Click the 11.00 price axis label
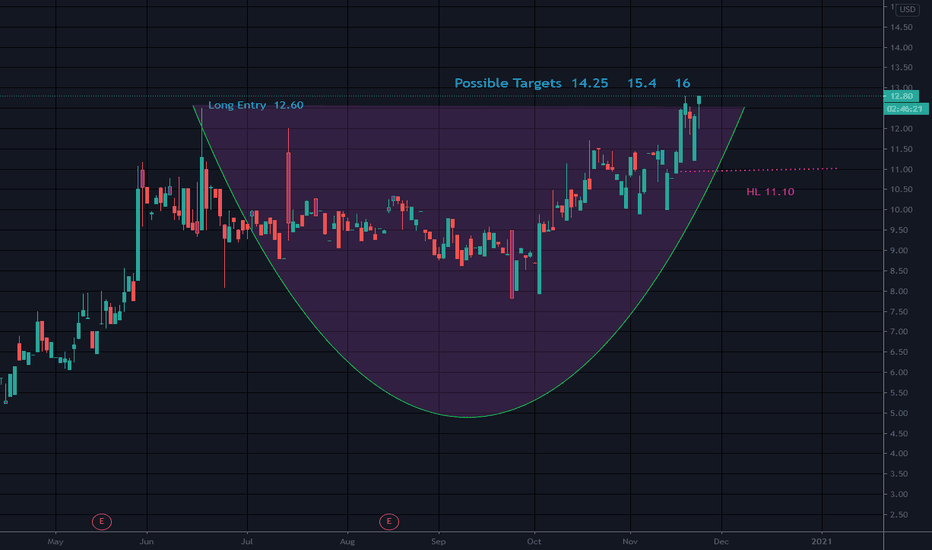This screenshot has height=550, width=932. tap(901, 169)
